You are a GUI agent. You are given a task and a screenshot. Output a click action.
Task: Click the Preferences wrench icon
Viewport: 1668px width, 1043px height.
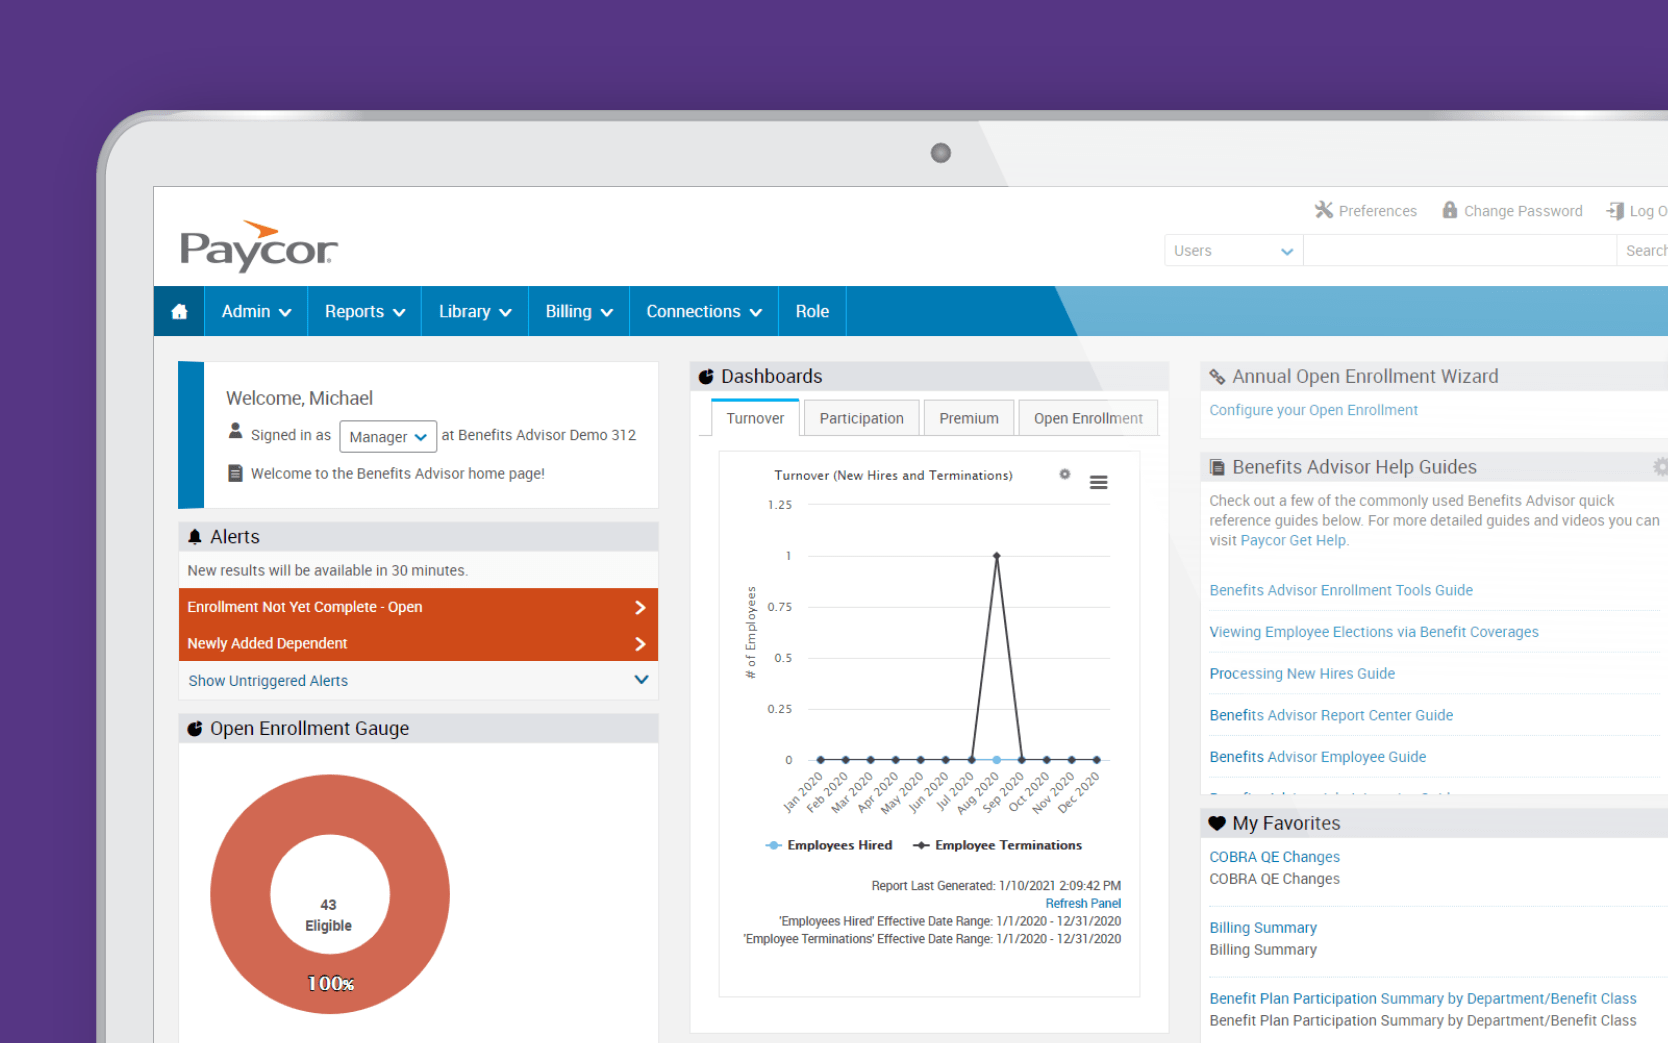click(x=1323, y=210)
